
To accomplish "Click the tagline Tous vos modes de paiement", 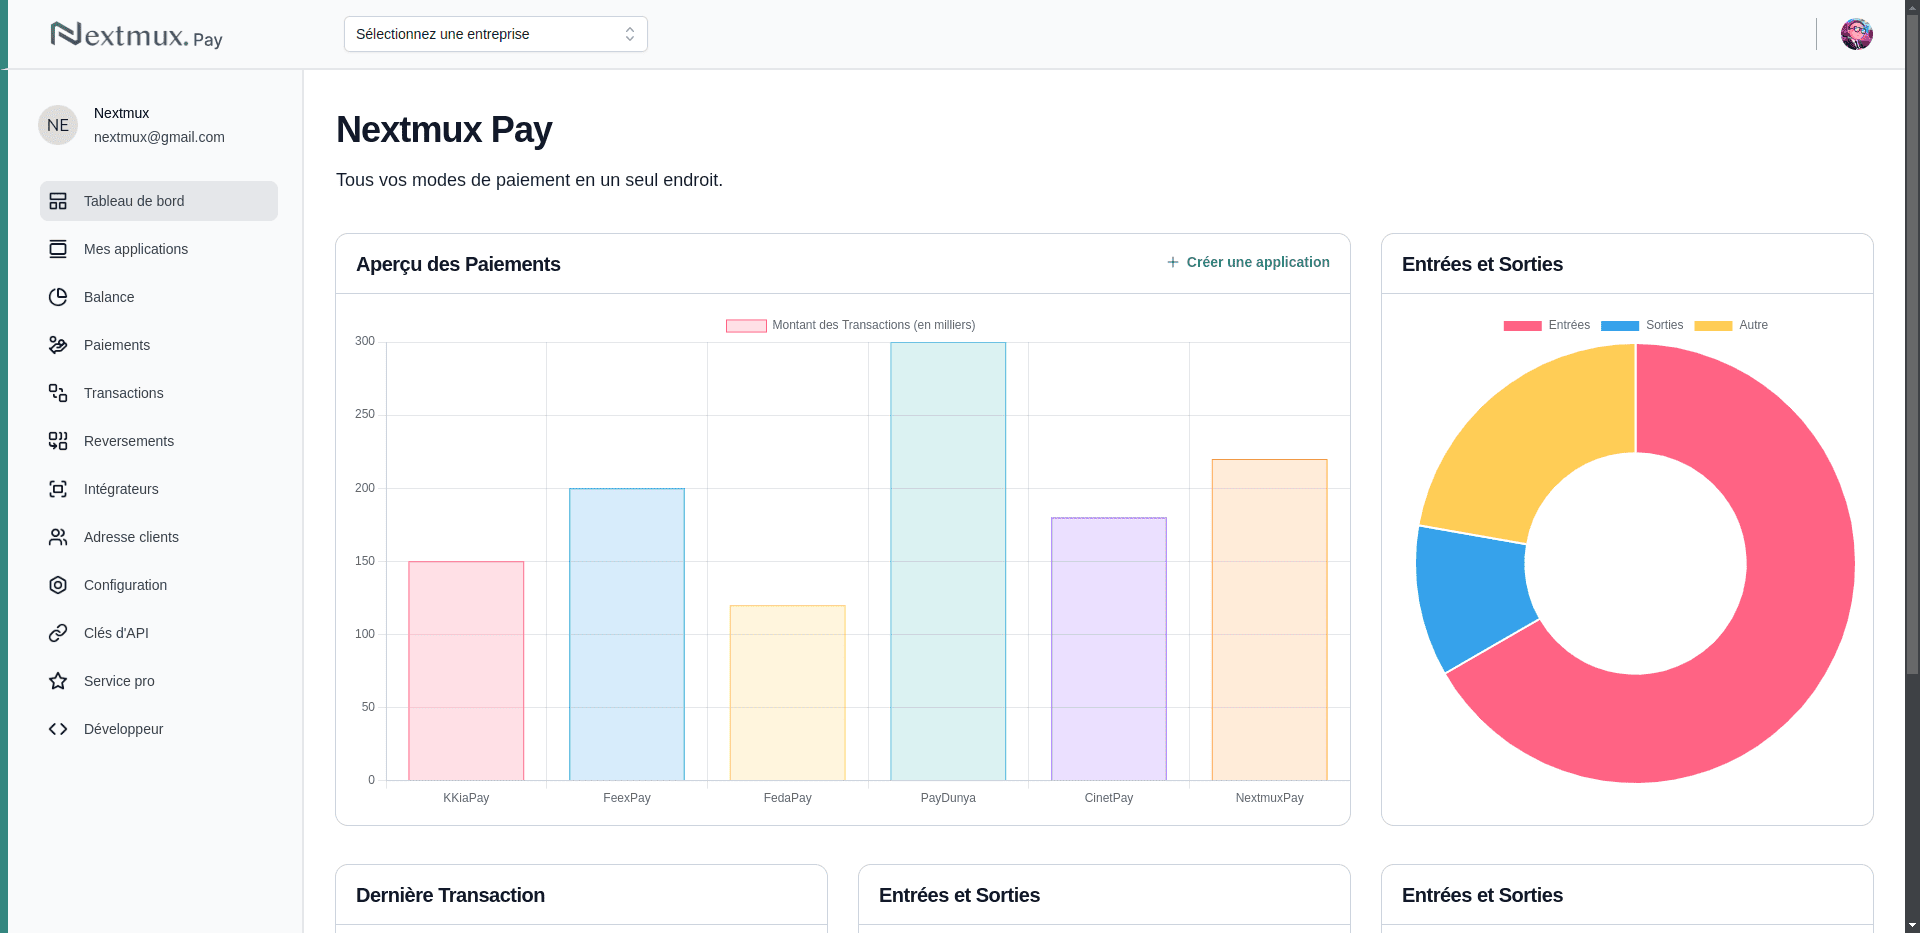I will (x=529, y=180).
